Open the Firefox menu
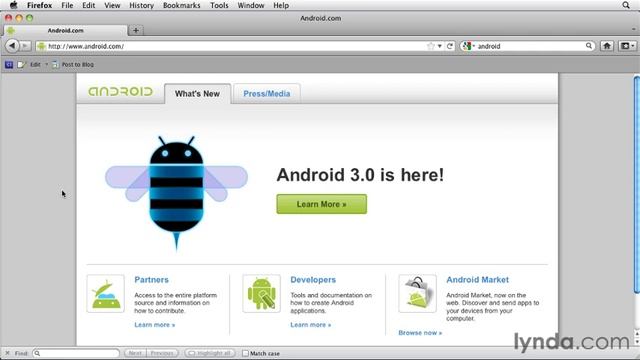 40,5
